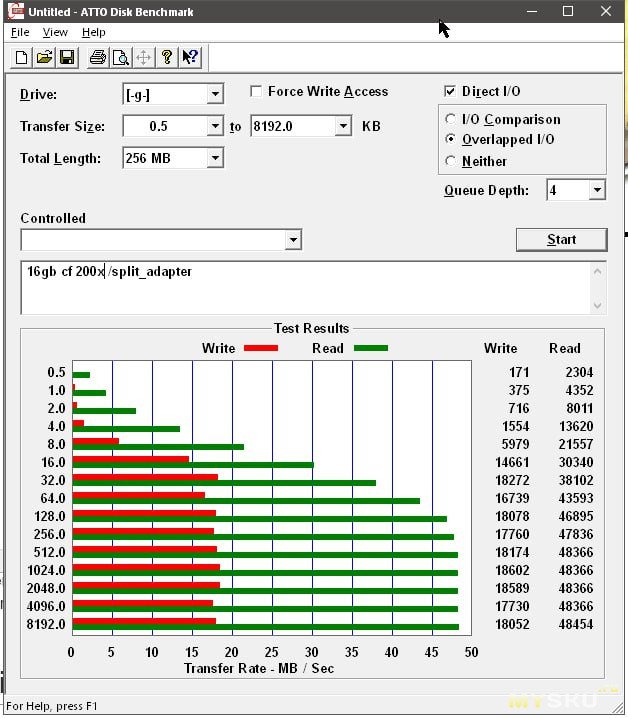Open the View menu
Image resolution: width=628 pixels, height=718 pixels.
[x=55, y=32]
